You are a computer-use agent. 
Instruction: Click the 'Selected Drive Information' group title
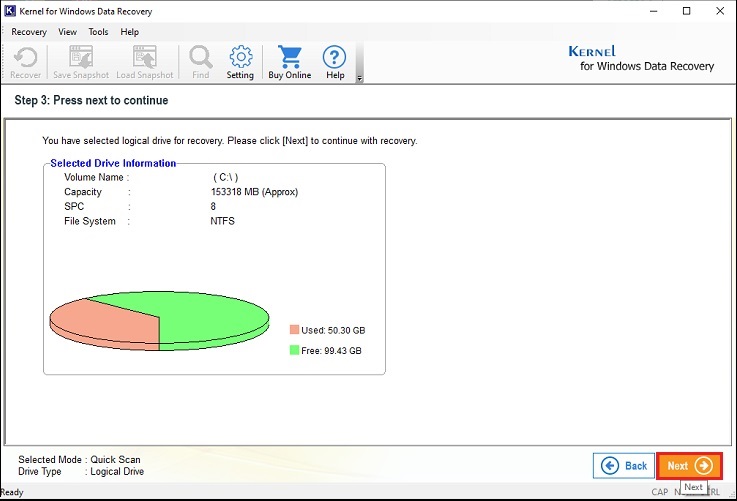coord(113,163)
